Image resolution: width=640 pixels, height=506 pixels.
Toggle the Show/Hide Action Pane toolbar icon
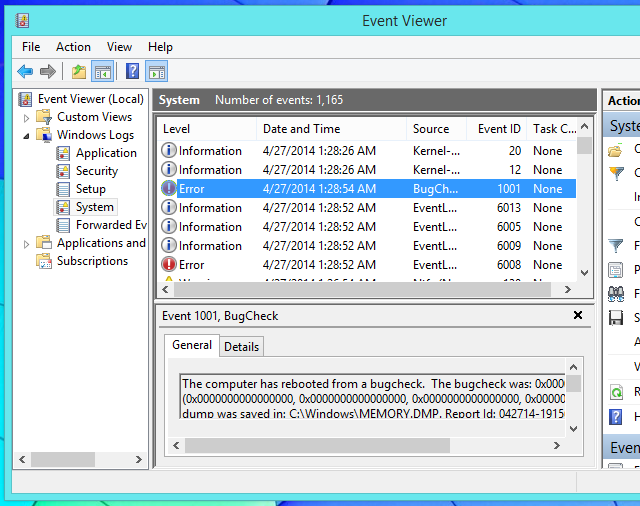coord(157,72)
